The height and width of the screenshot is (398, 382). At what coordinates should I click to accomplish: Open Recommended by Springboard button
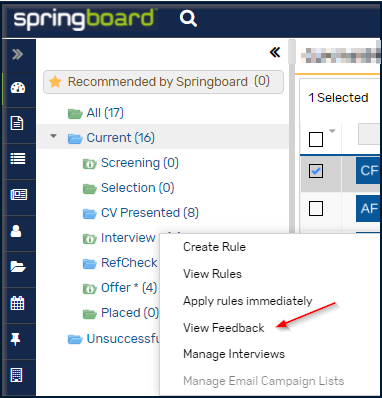(x=163, y=82)
